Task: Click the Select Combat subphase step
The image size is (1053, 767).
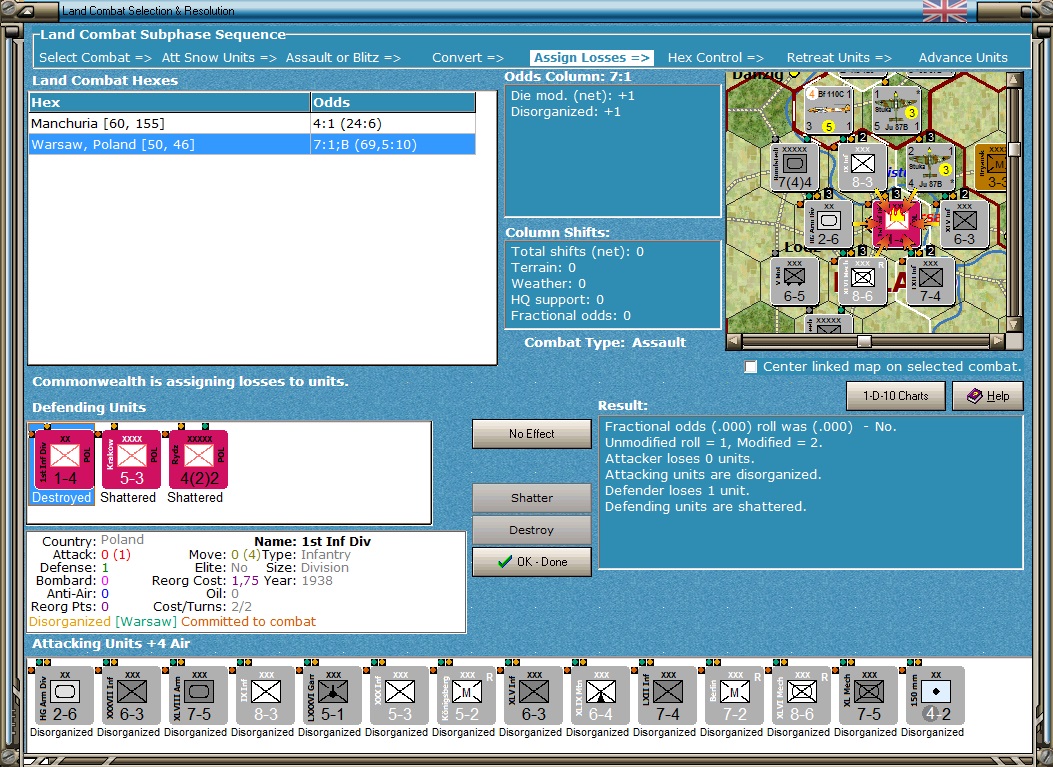Action: coord(95,58)
